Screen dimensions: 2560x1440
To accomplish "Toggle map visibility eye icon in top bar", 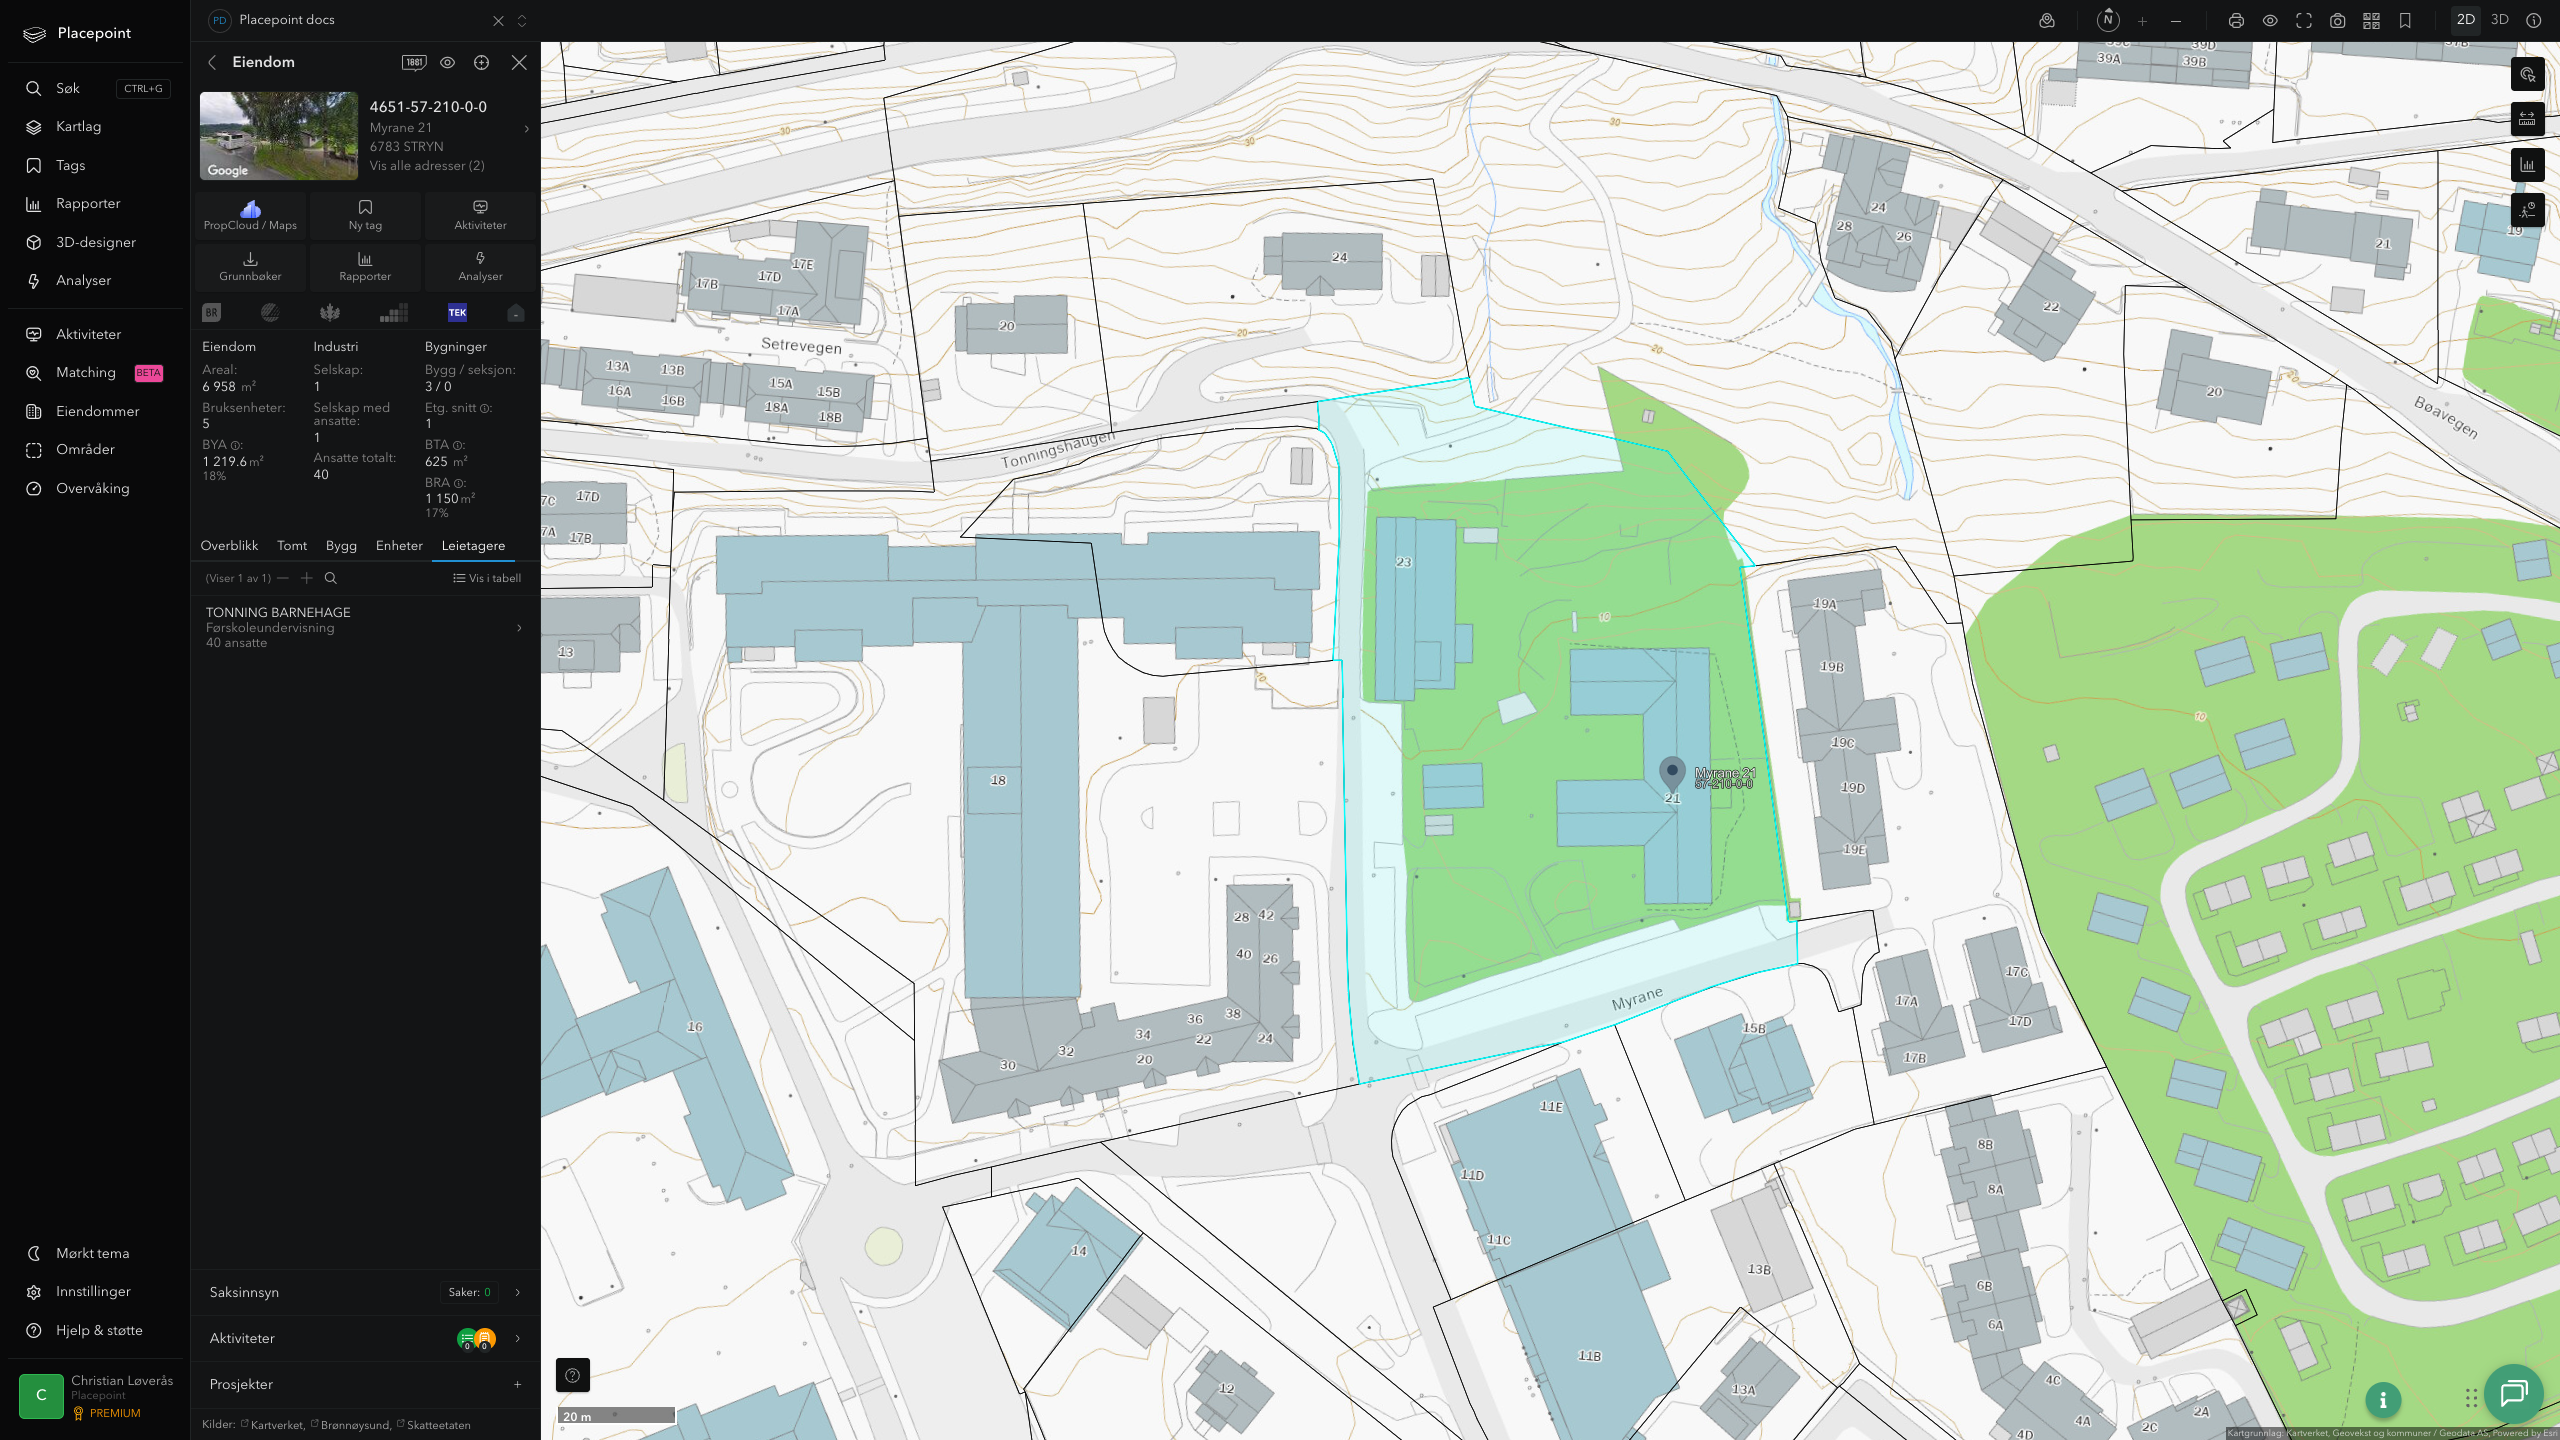I will click(2270, 20).
